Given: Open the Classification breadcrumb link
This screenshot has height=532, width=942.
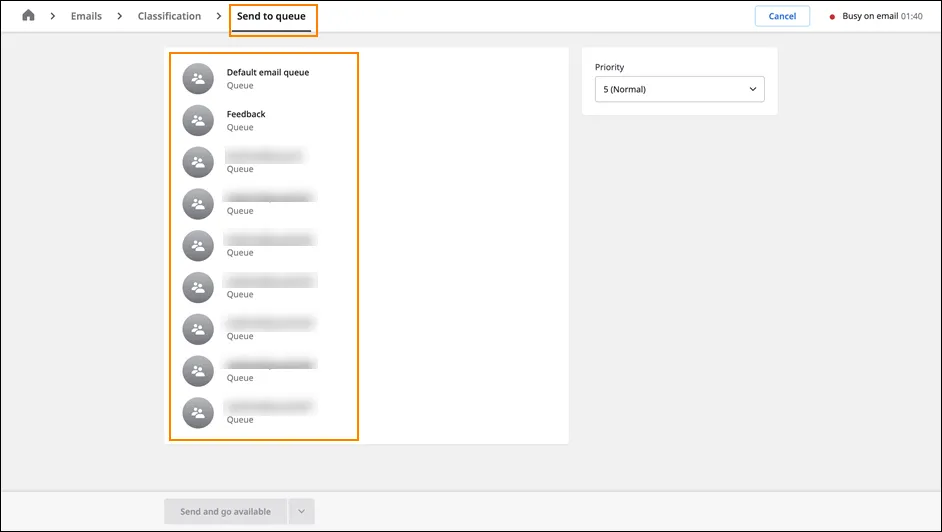Looking at the screenshot, I should click(x=169, y=16).
